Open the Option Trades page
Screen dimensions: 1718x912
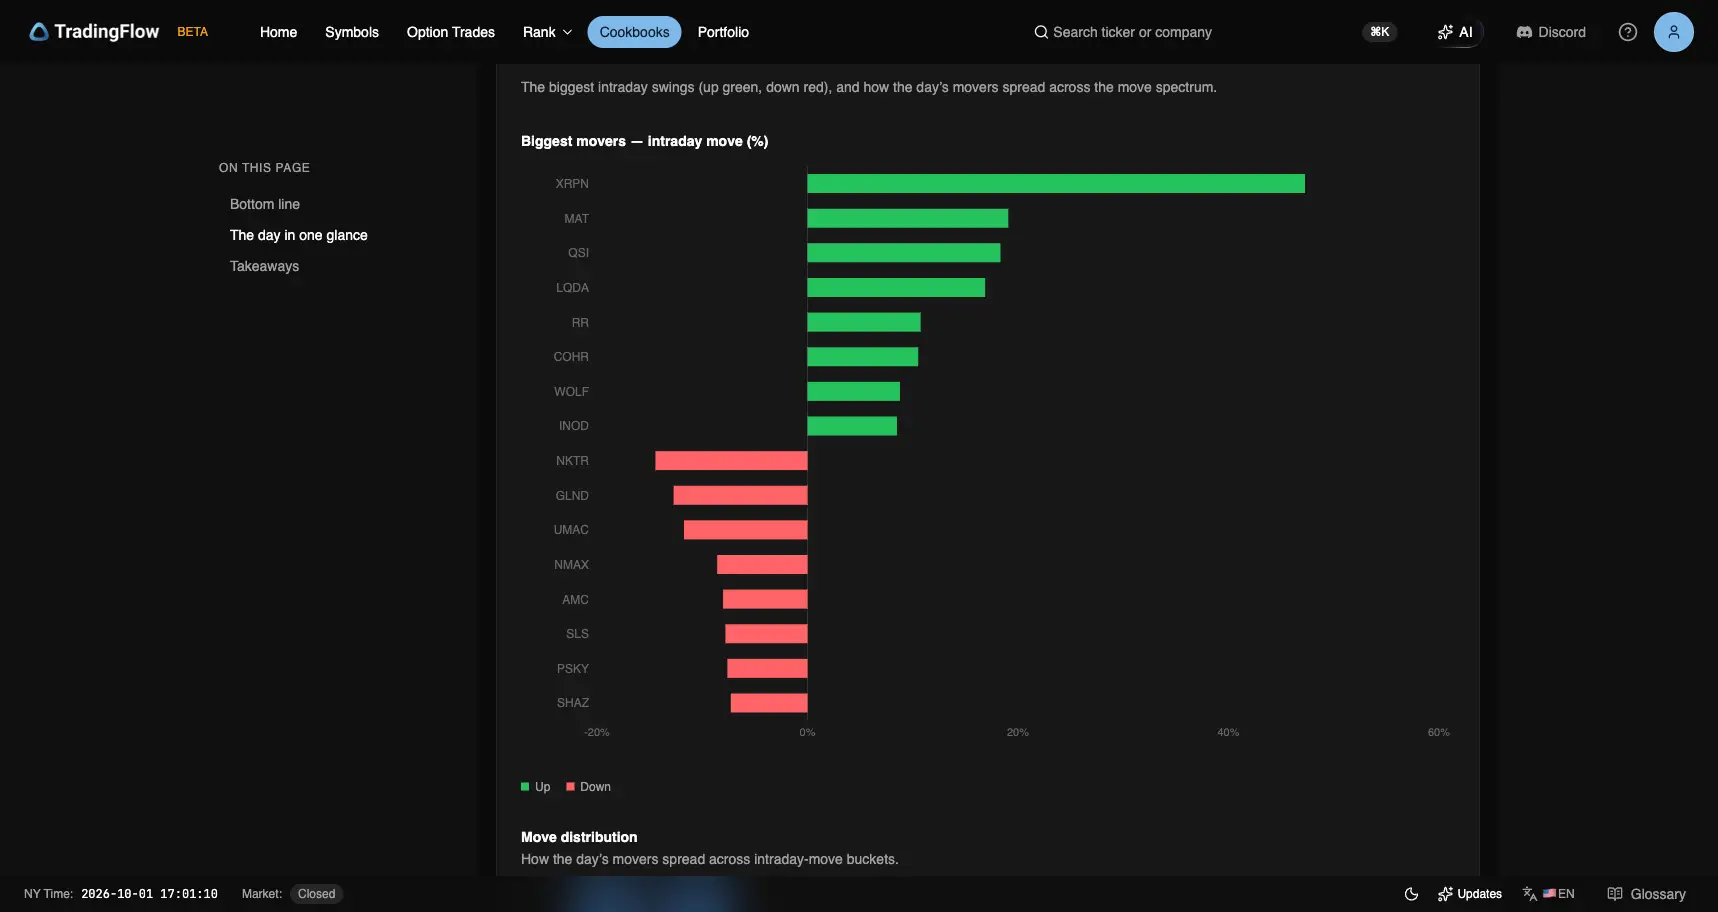click(451, 32)
